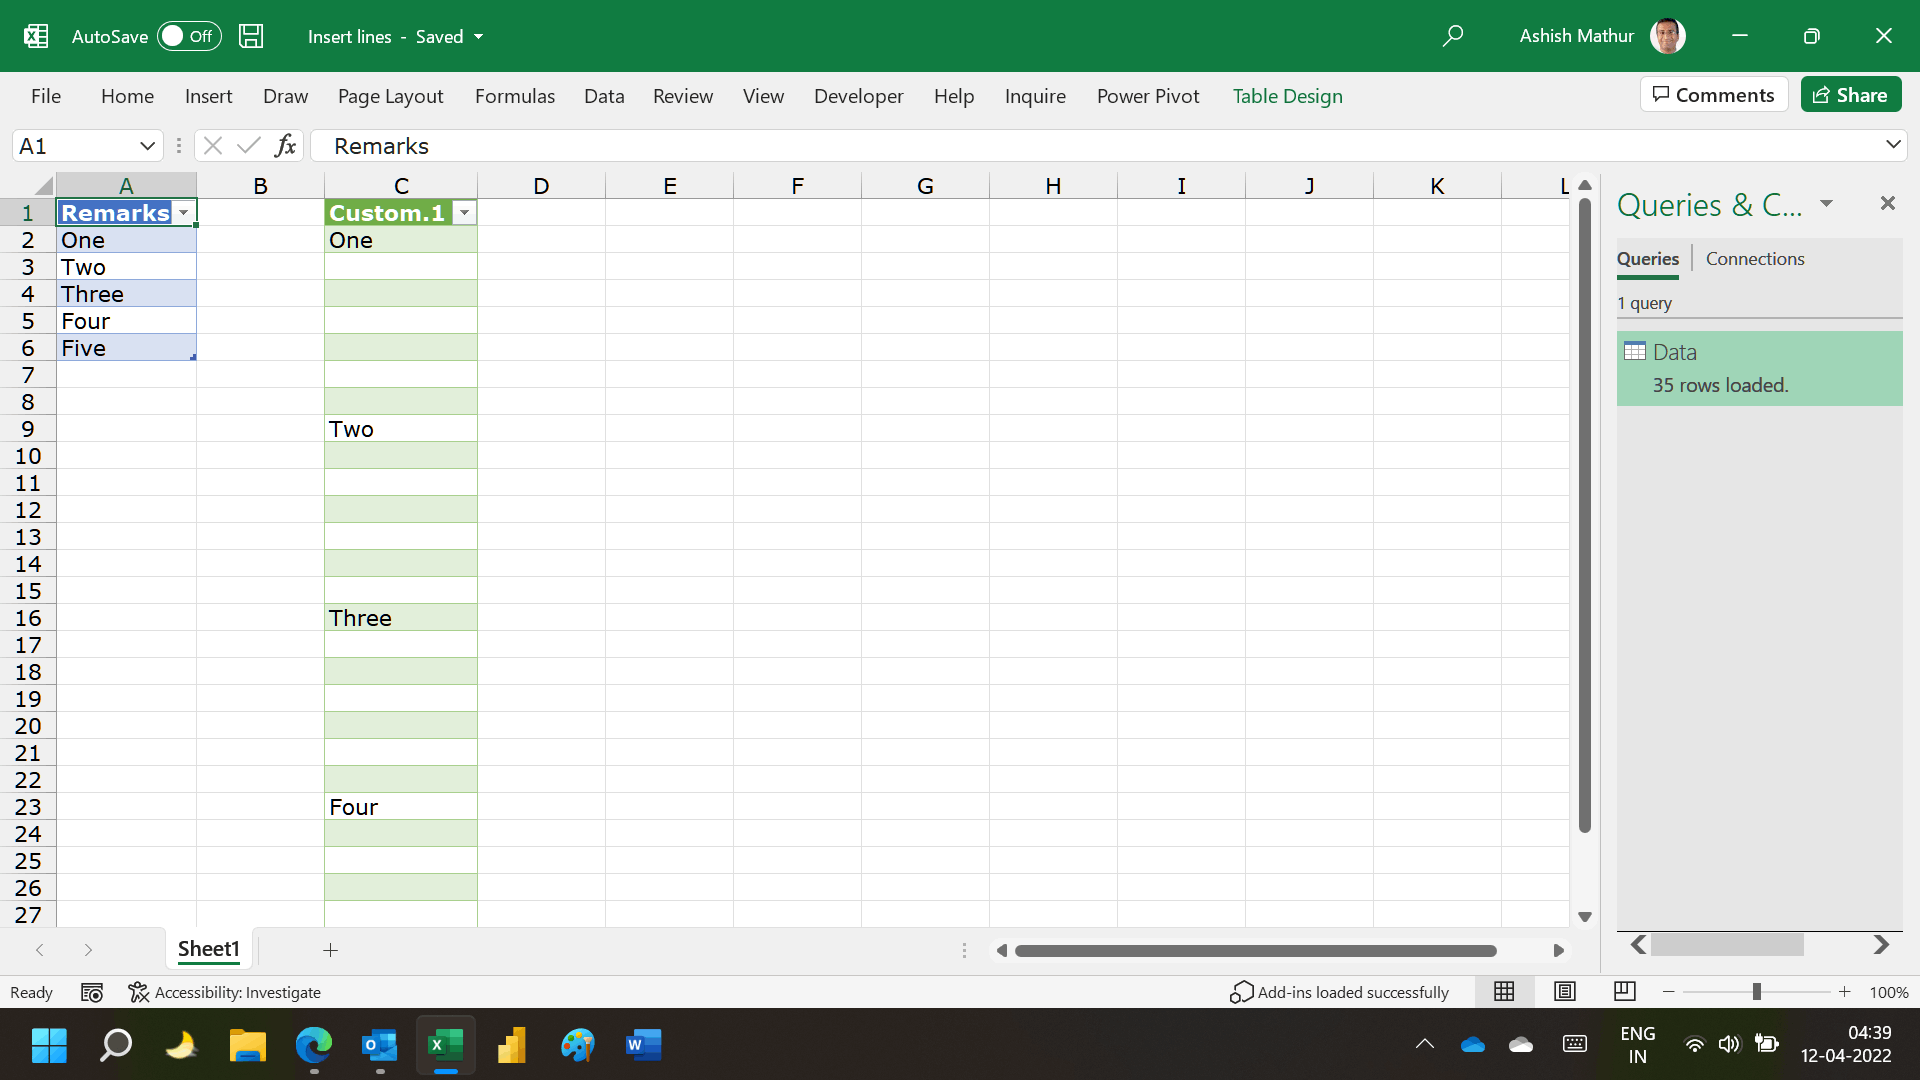1920x1080 pixels.
Task: Switch to Page Layout view icon
Action: (1565, 991)
